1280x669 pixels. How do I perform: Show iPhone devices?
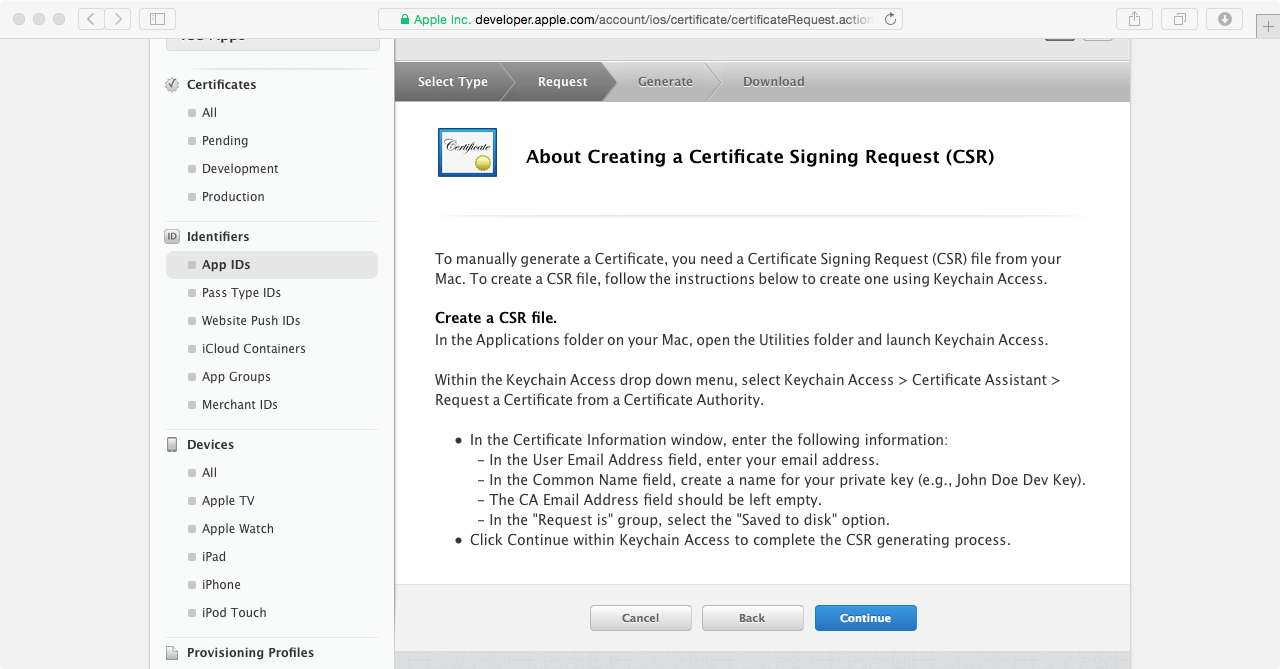[x=221, y=585]
